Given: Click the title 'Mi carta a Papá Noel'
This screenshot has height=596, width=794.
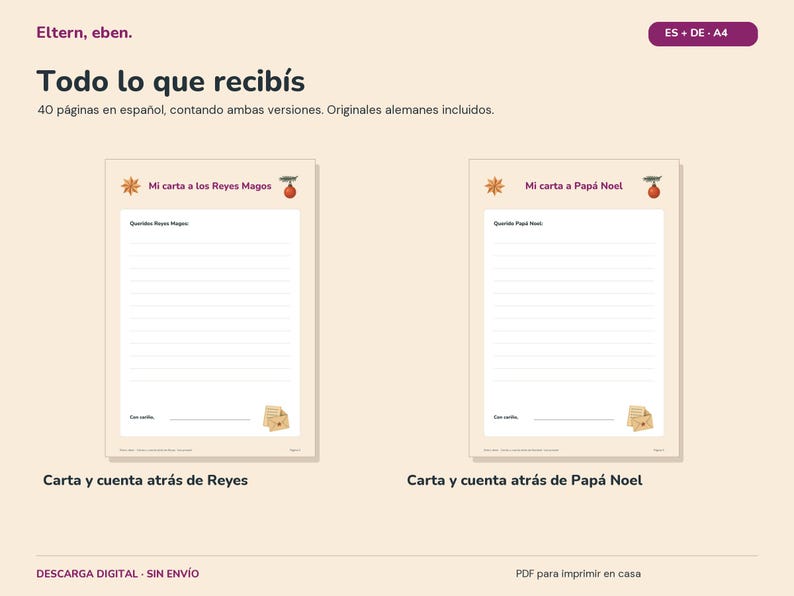Looking at the screenshot, I should pyautogui.click(x=574, y=186).
